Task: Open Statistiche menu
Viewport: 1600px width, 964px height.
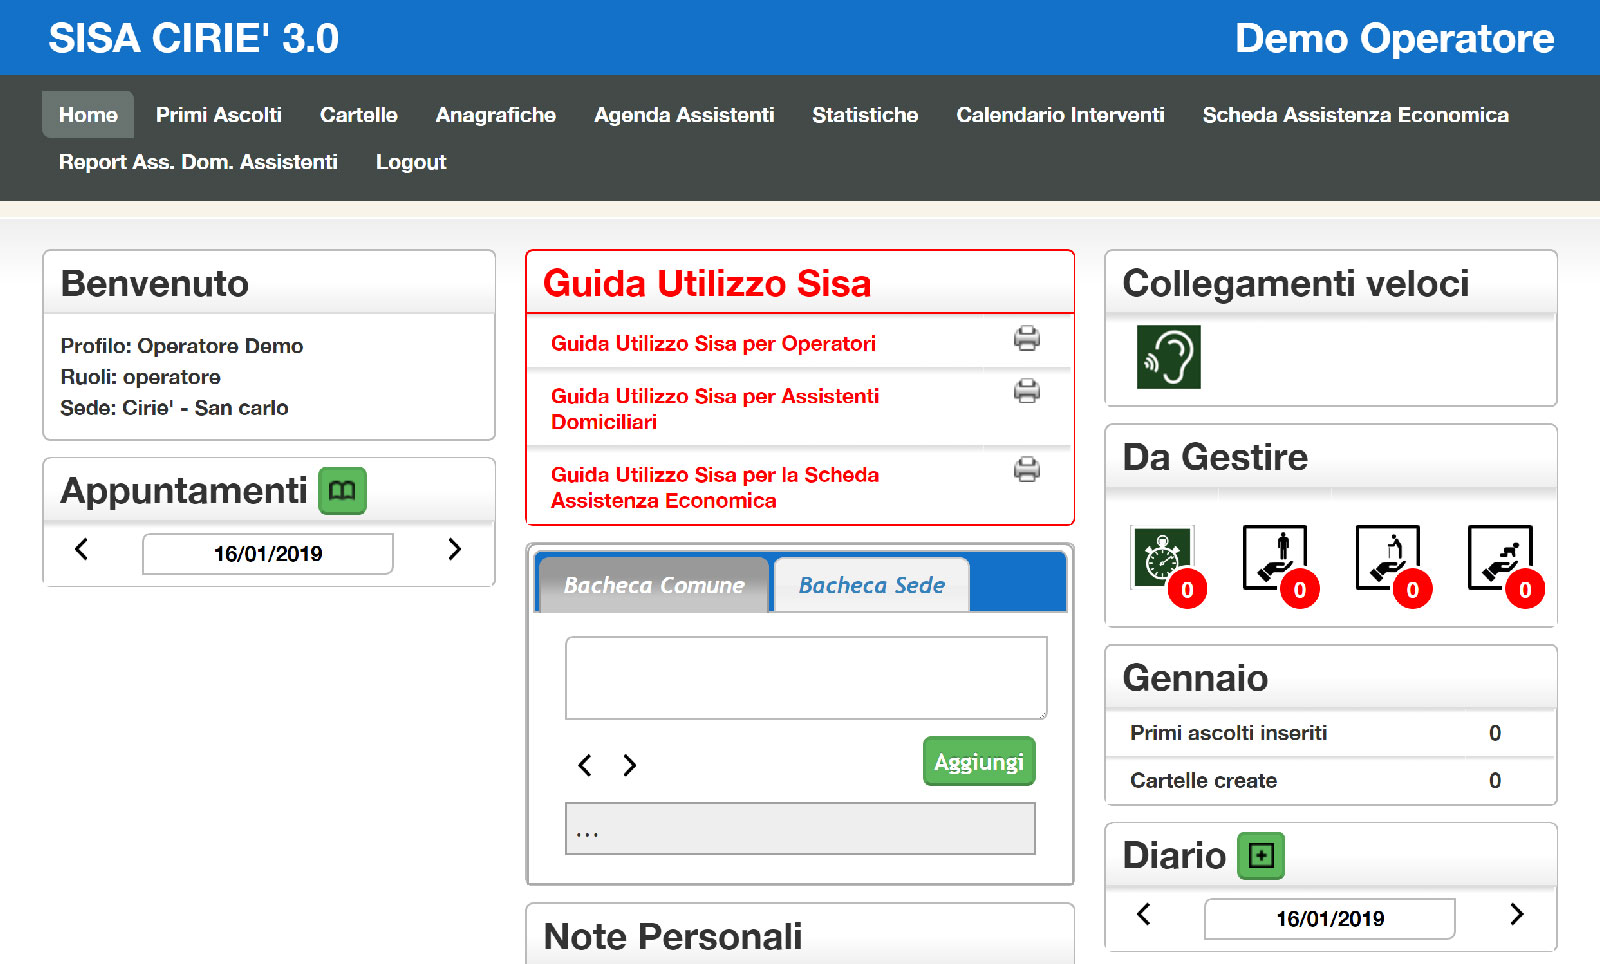Action: 865,115
